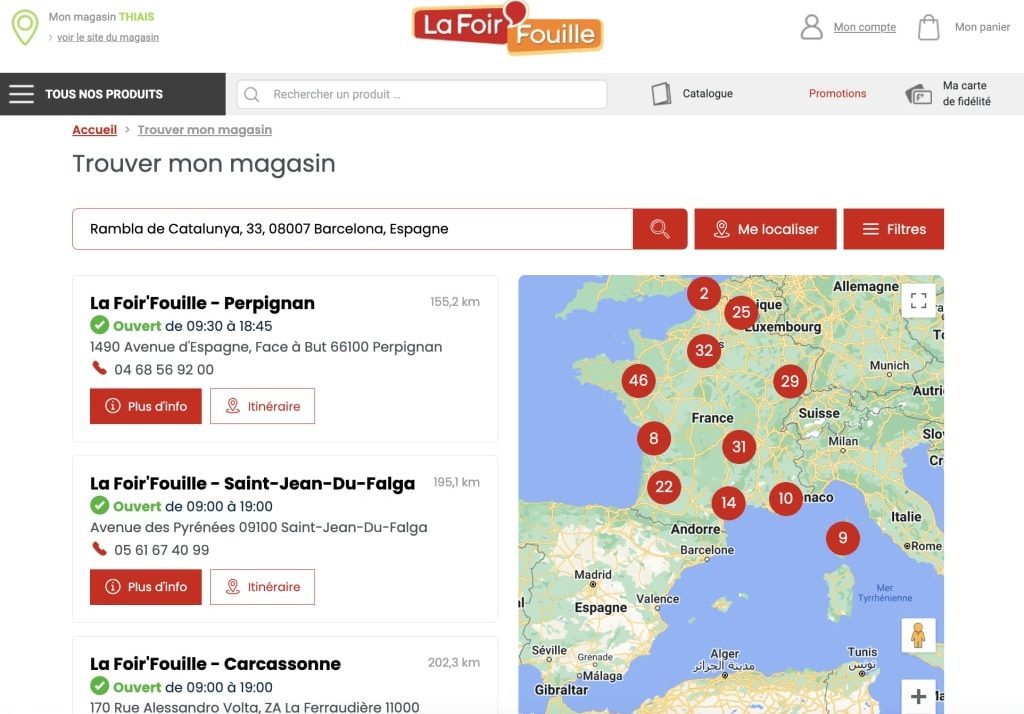Click the Barcelone label on the map
This screenshot has height=714, width=1024.
[x=707, y=550]
